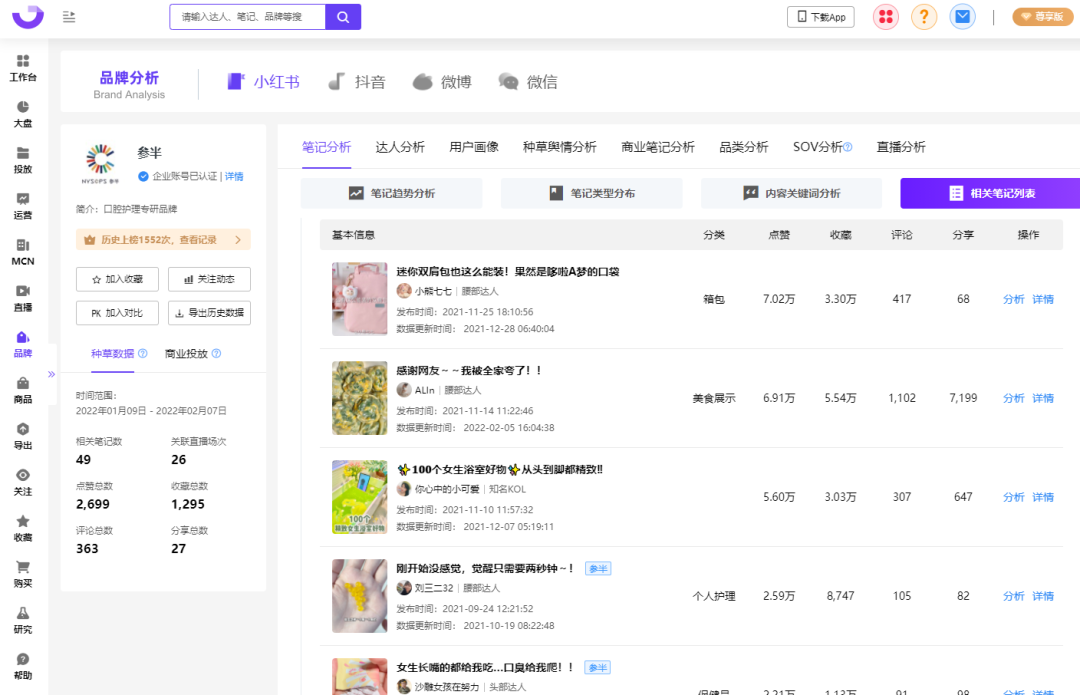This screenshot has width=1080, height=695.
Task: Open 笔记趋势分析 section button
Action: coord(391,194)
